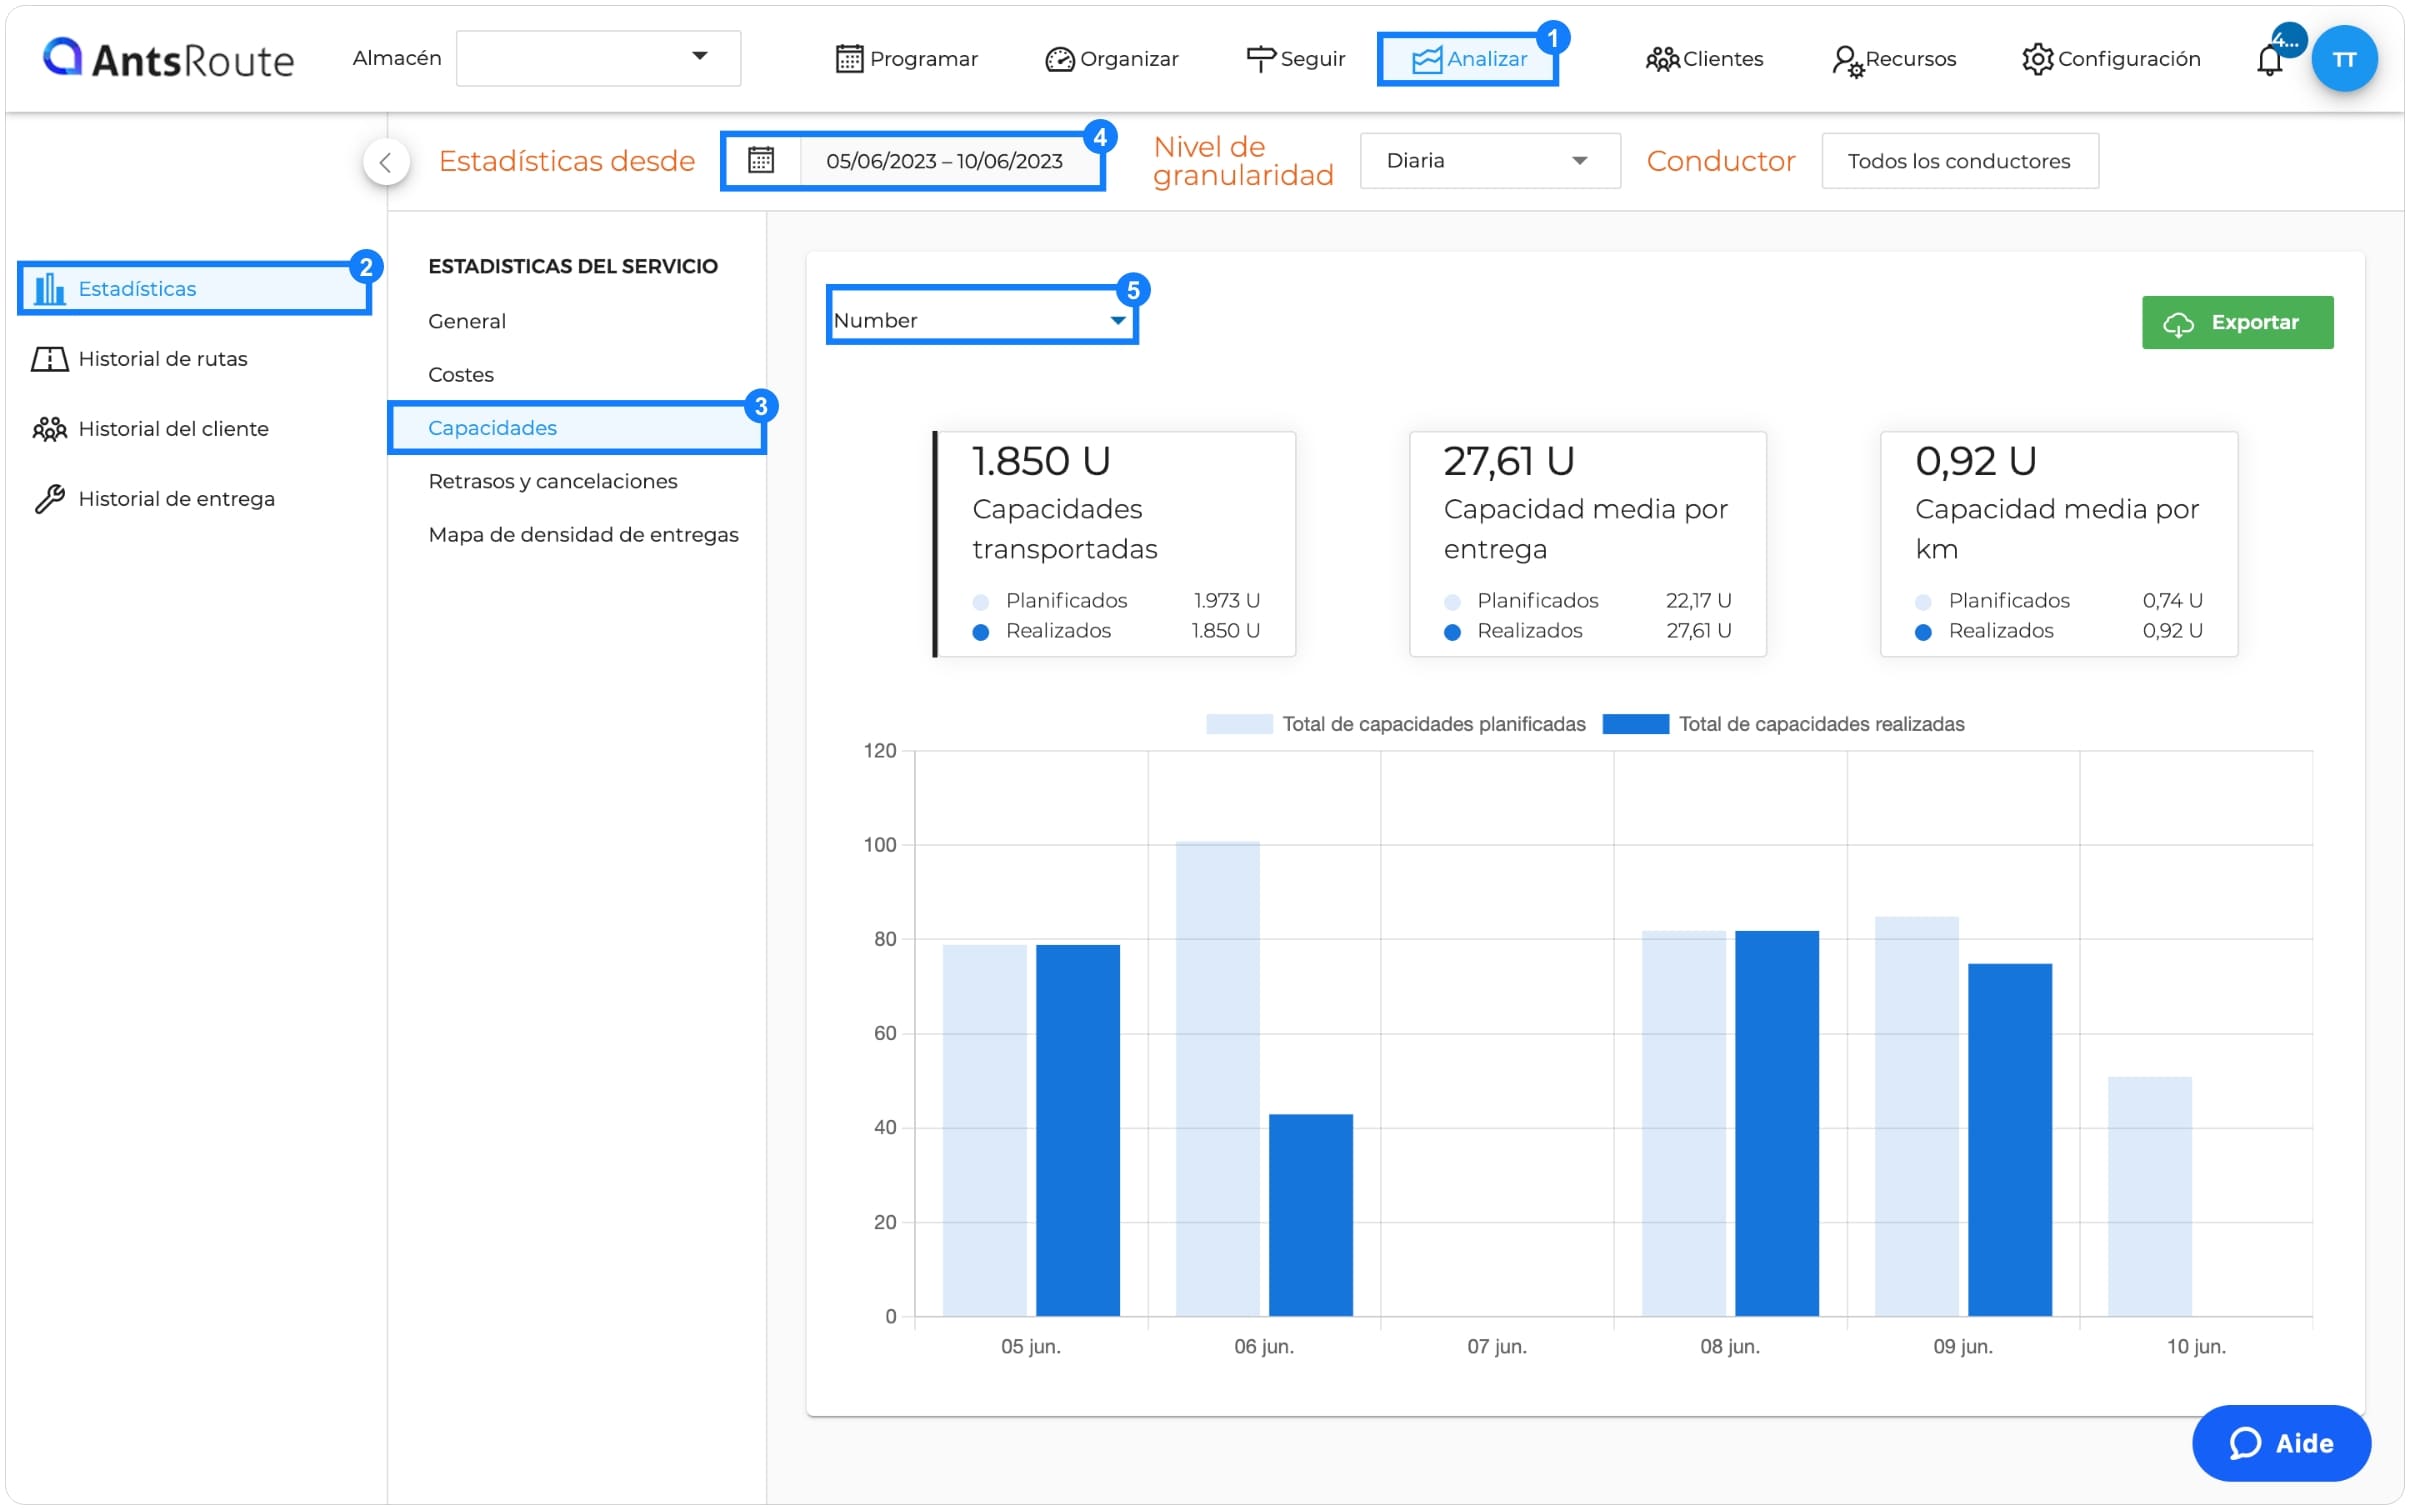Select Estadísticas in the sidebar
Screen dimensions: 2409x1510
click(x=195, y=288)
